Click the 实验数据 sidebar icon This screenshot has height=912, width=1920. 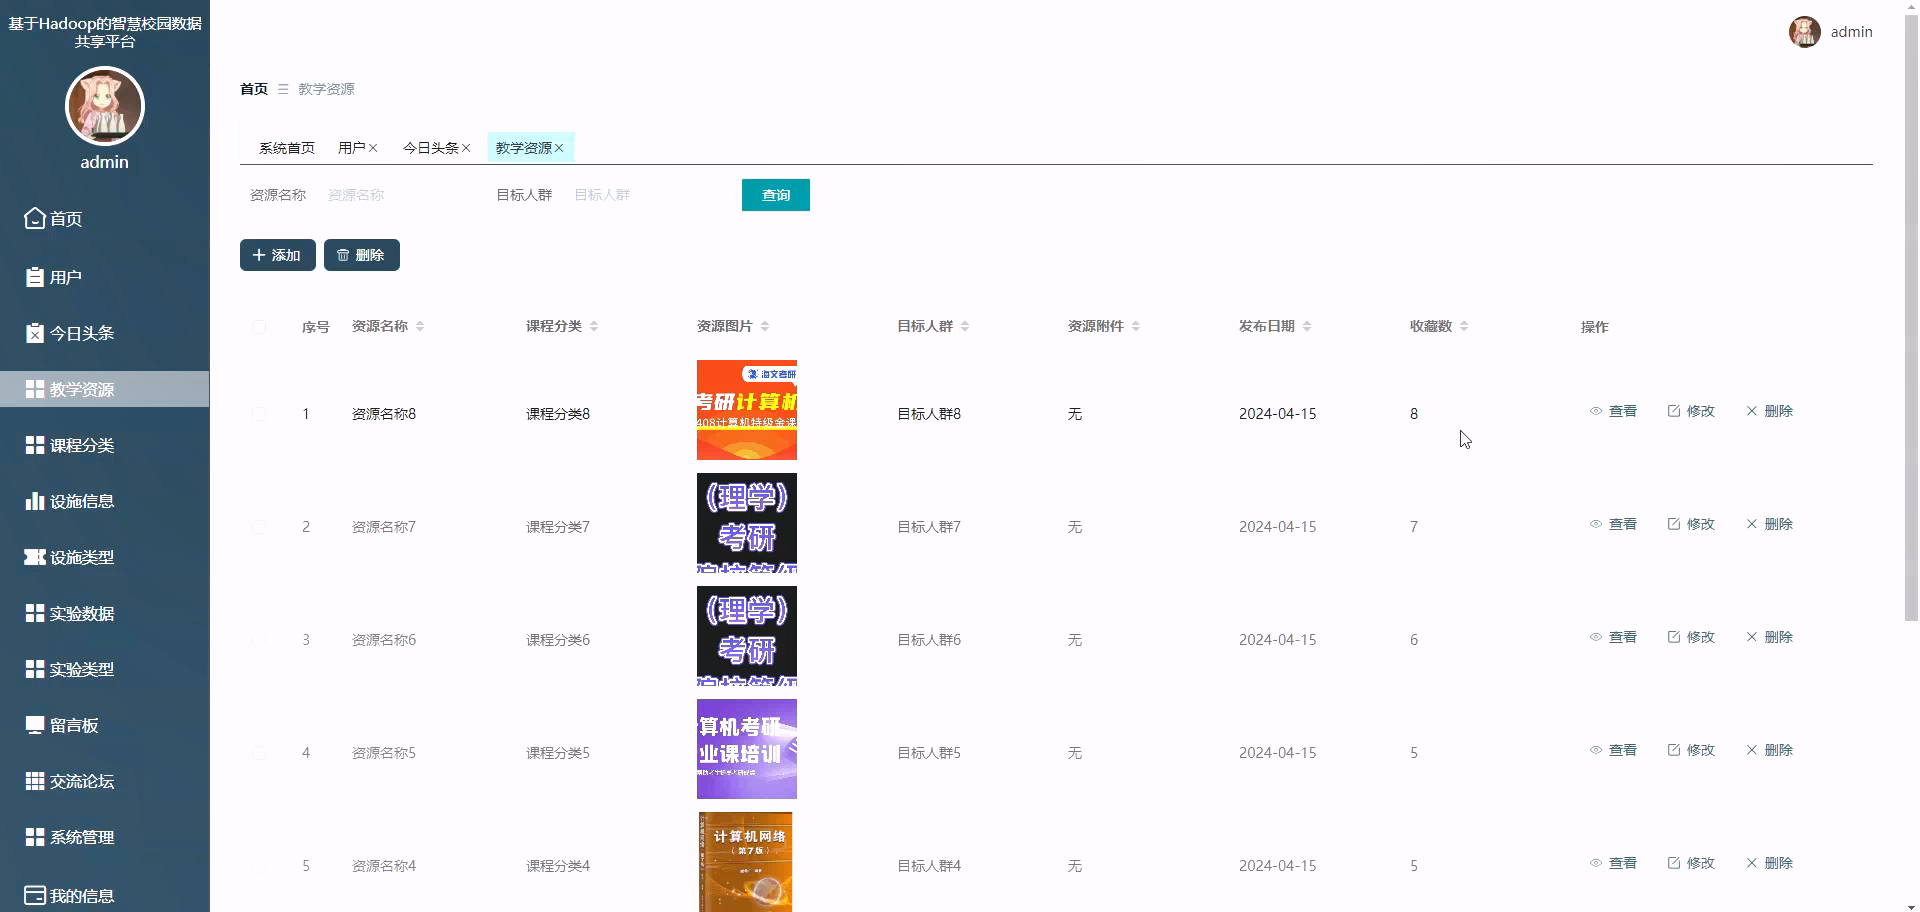35,613
